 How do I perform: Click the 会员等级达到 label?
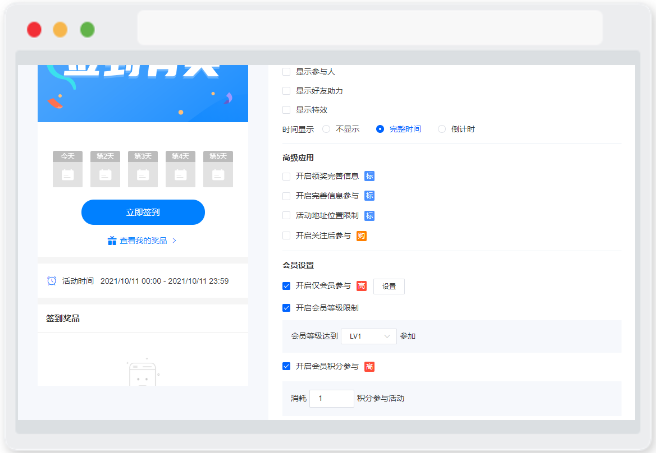tap(314, 336)
